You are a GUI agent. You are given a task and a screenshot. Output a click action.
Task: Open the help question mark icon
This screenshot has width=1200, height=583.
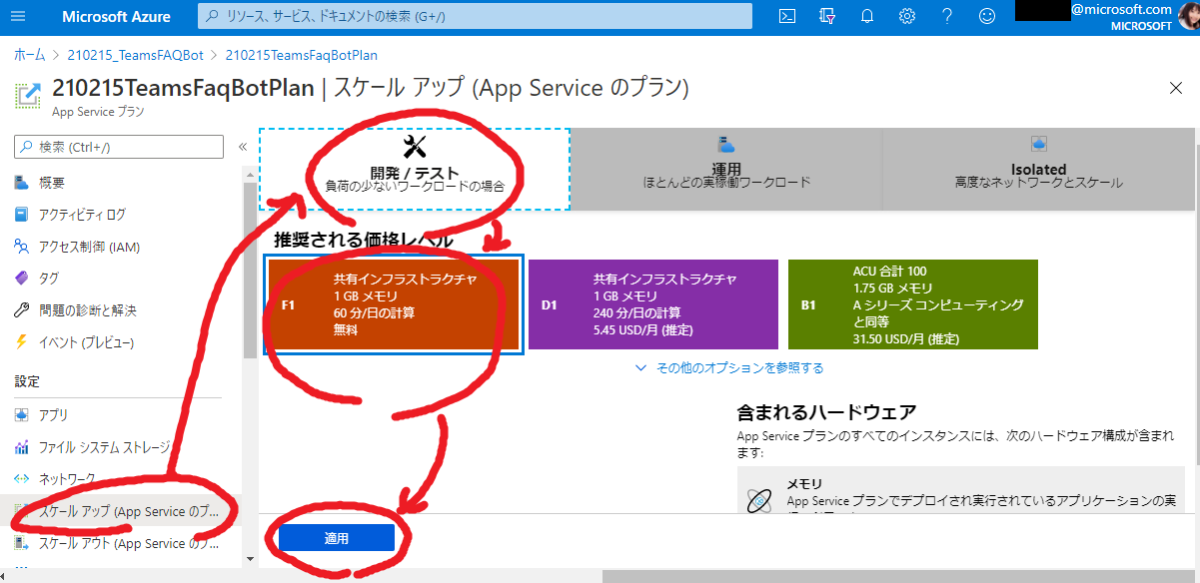pyautogui.click(x=947, y=16)
